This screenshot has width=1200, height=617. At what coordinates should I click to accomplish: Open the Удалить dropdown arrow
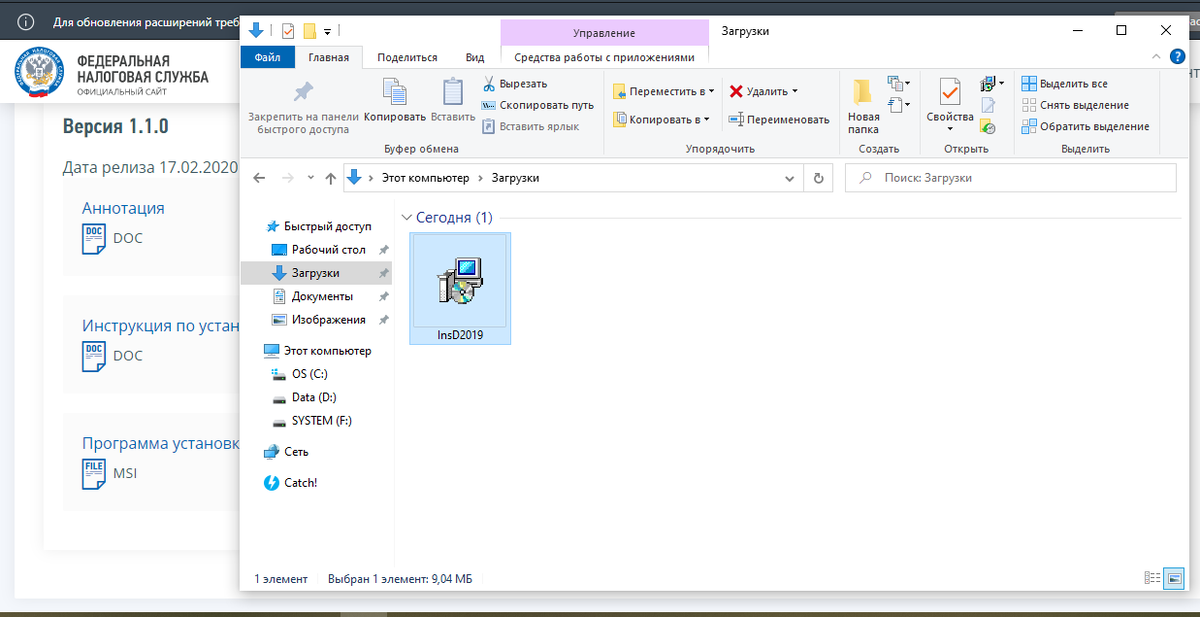[x=795, y=91]
